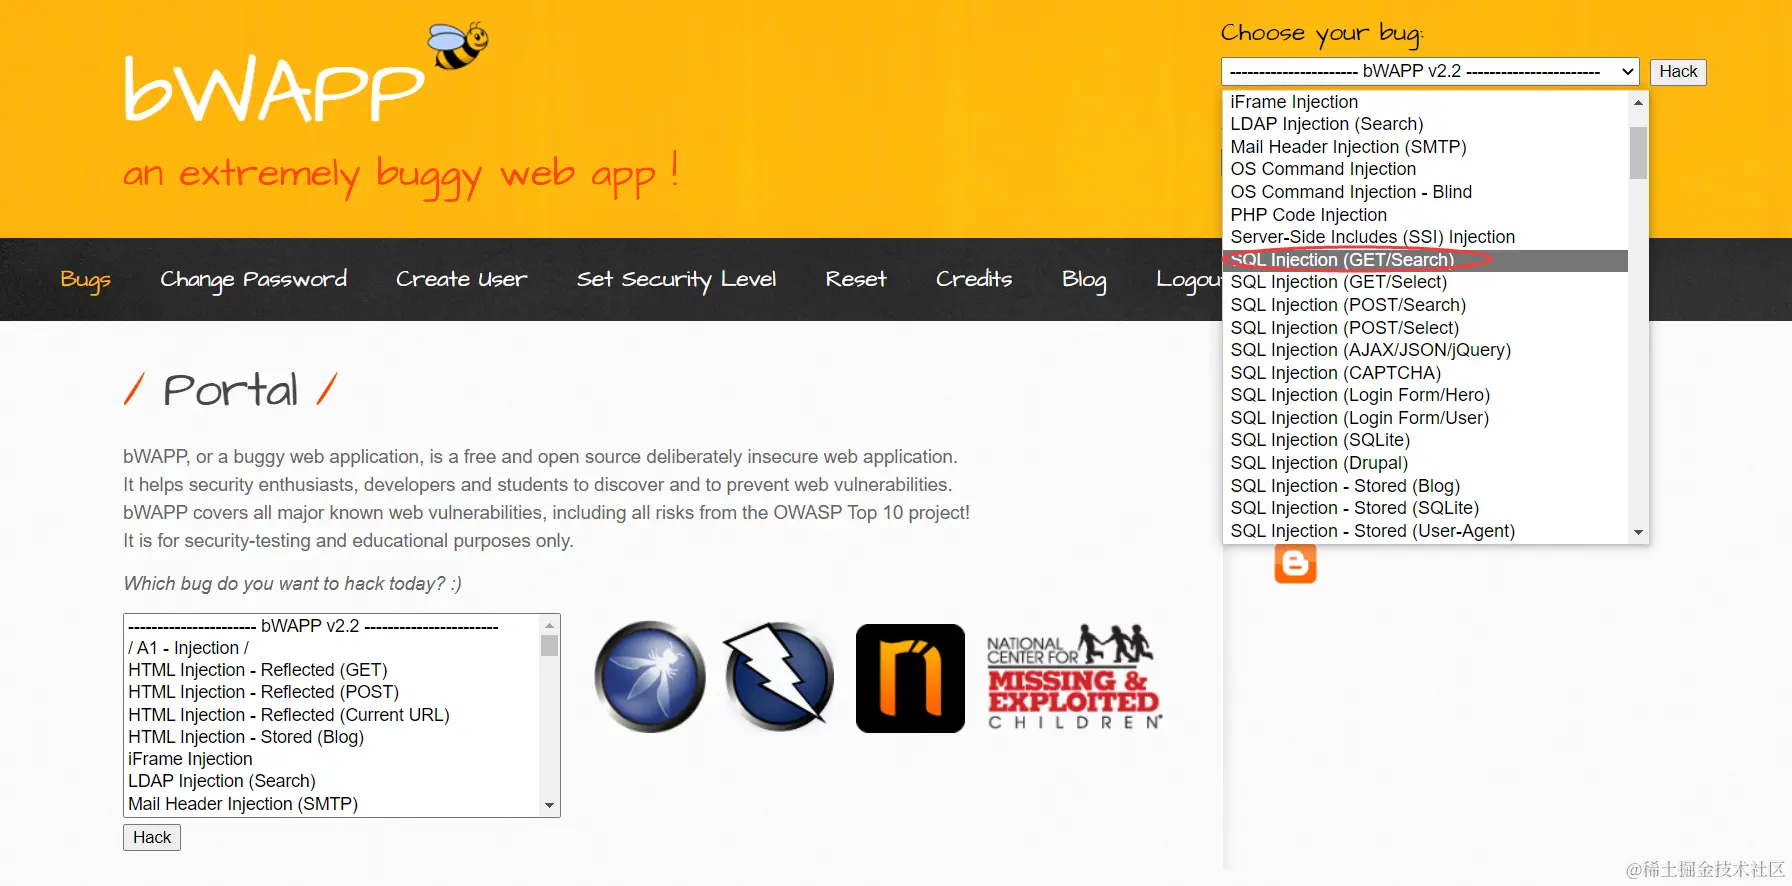Choose HTML Injection - Reflected (Current URL)

(x=332, y=715)
